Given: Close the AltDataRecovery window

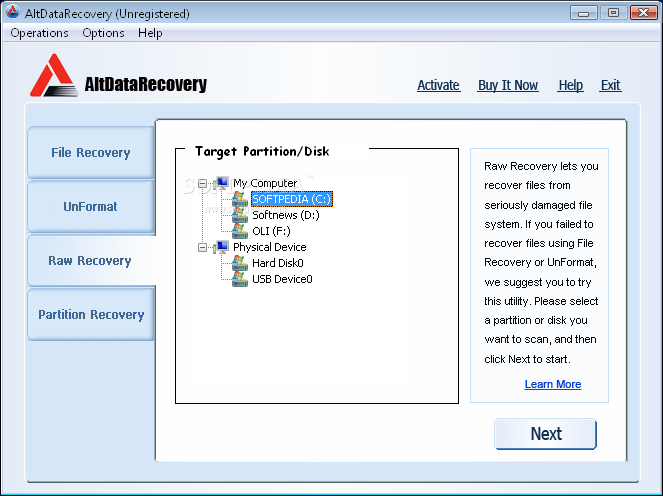Looking at the screenshot, I should pyautogui.click(x=644, y=13).
